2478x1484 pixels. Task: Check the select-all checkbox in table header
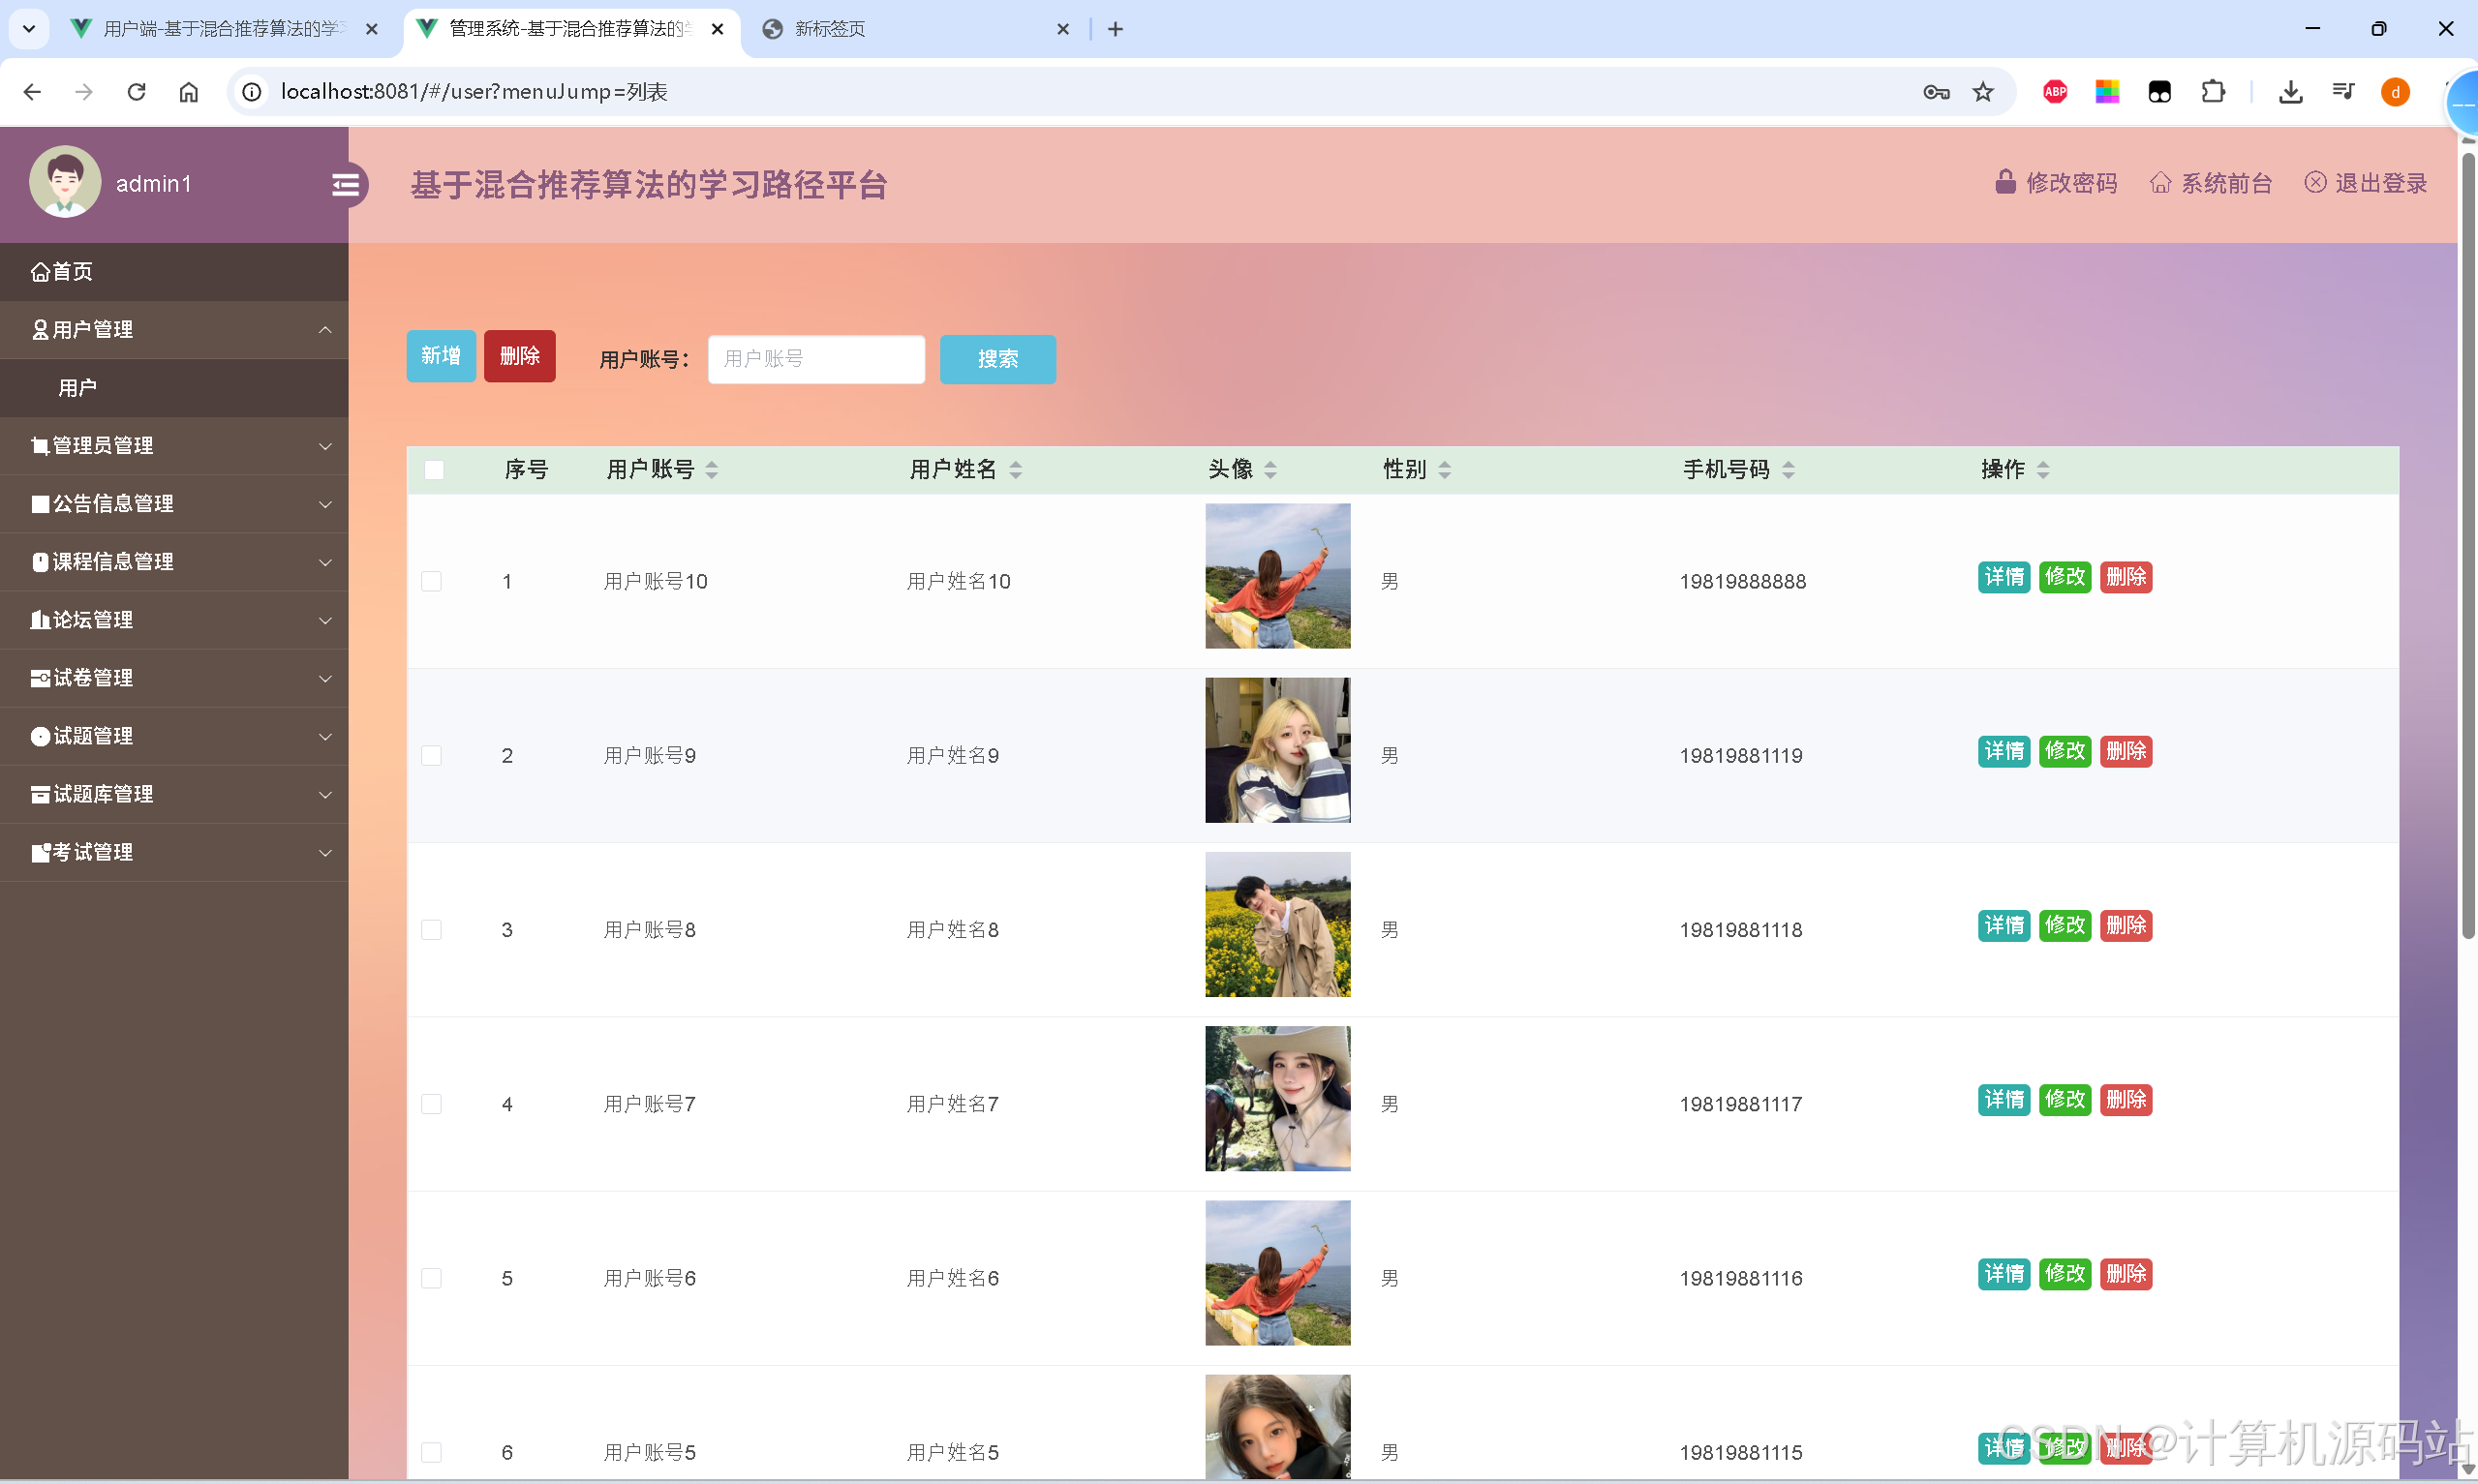(433, 469)
